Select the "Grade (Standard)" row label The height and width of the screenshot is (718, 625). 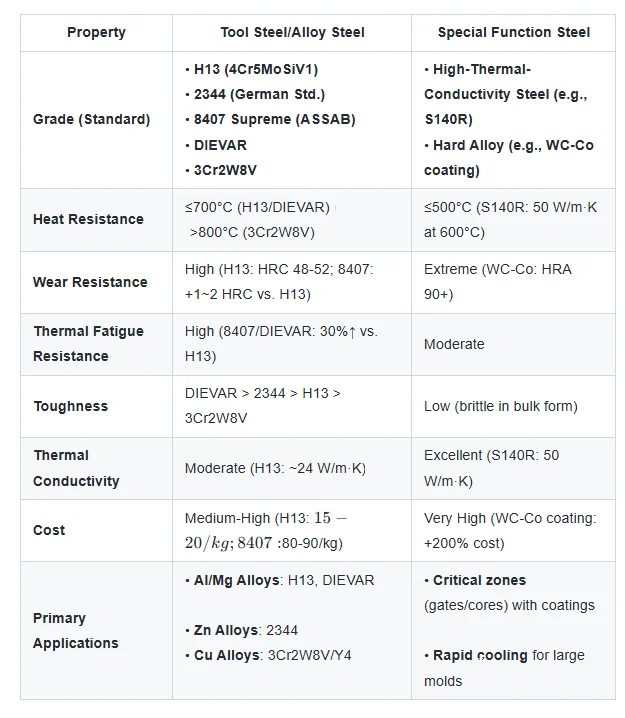(91, 119)
